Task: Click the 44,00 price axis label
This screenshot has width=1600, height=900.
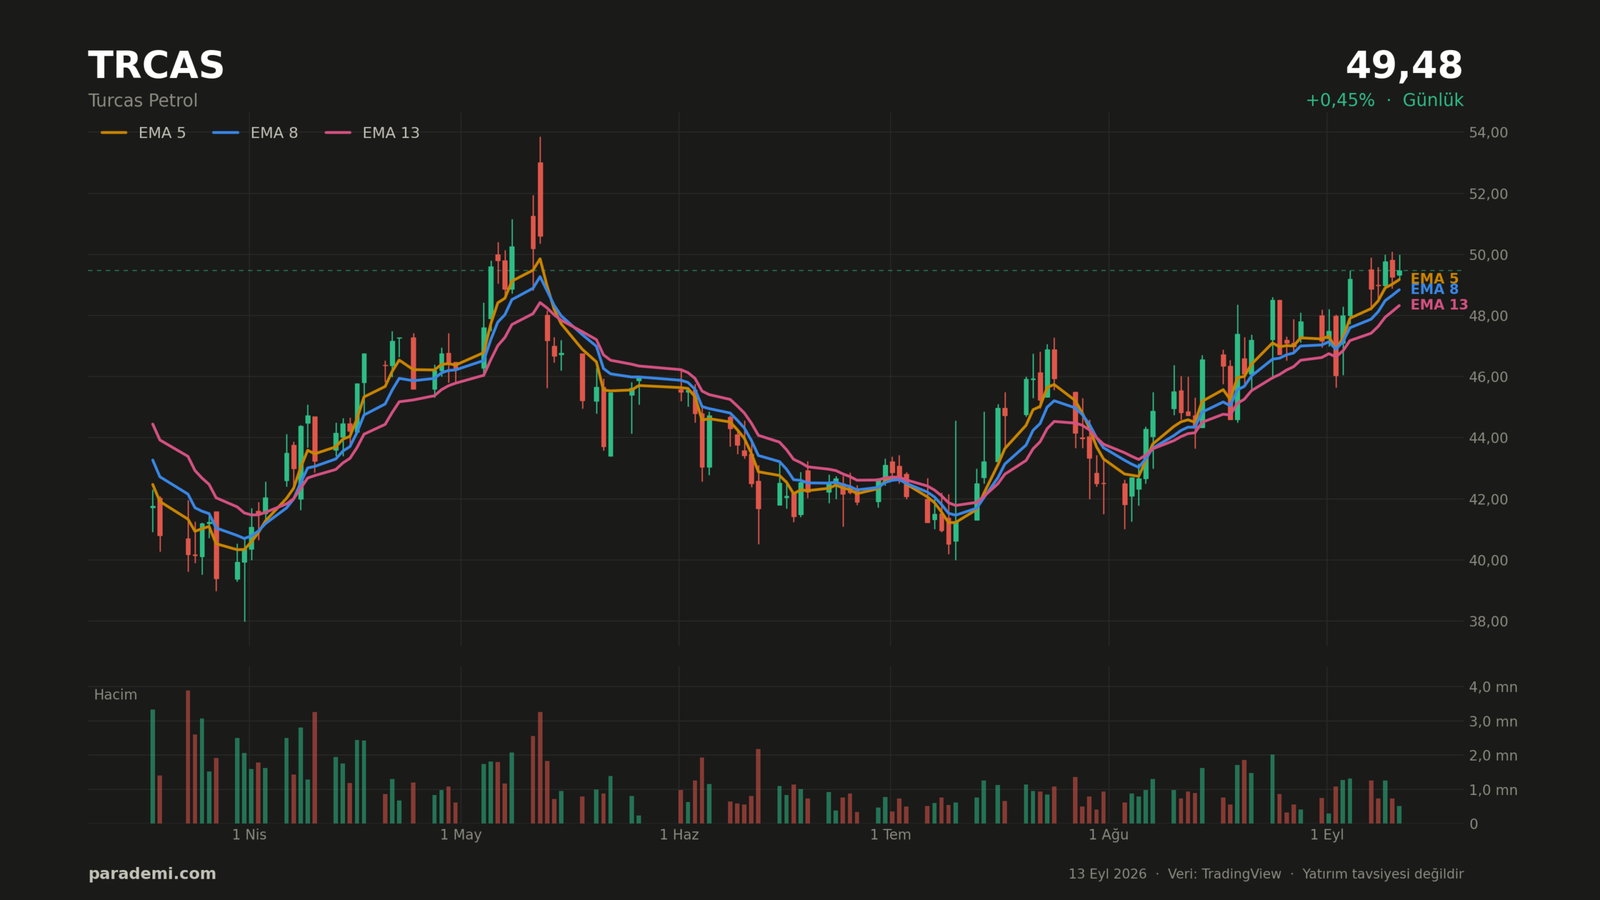Action: 1488,438
